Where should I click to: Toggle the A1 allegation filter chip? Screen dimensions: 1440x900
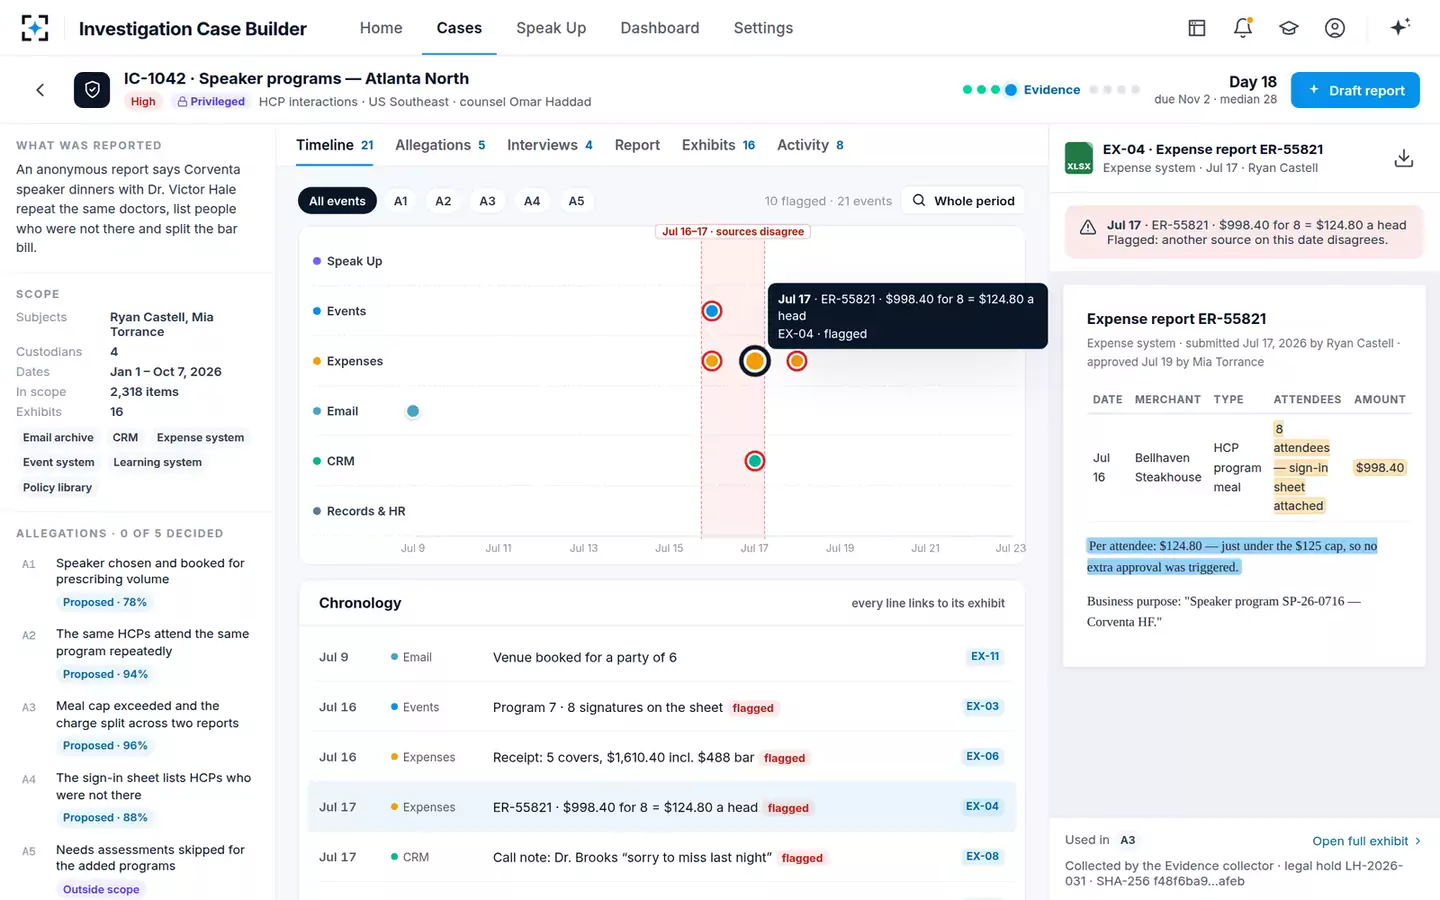click(x=401, y=201)
